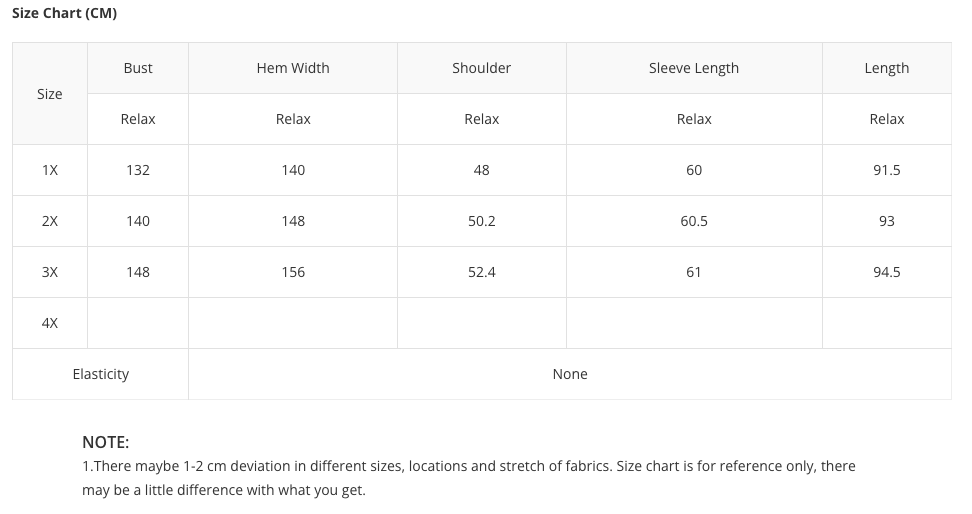Click the 3X hem width 156

point(293,272)
